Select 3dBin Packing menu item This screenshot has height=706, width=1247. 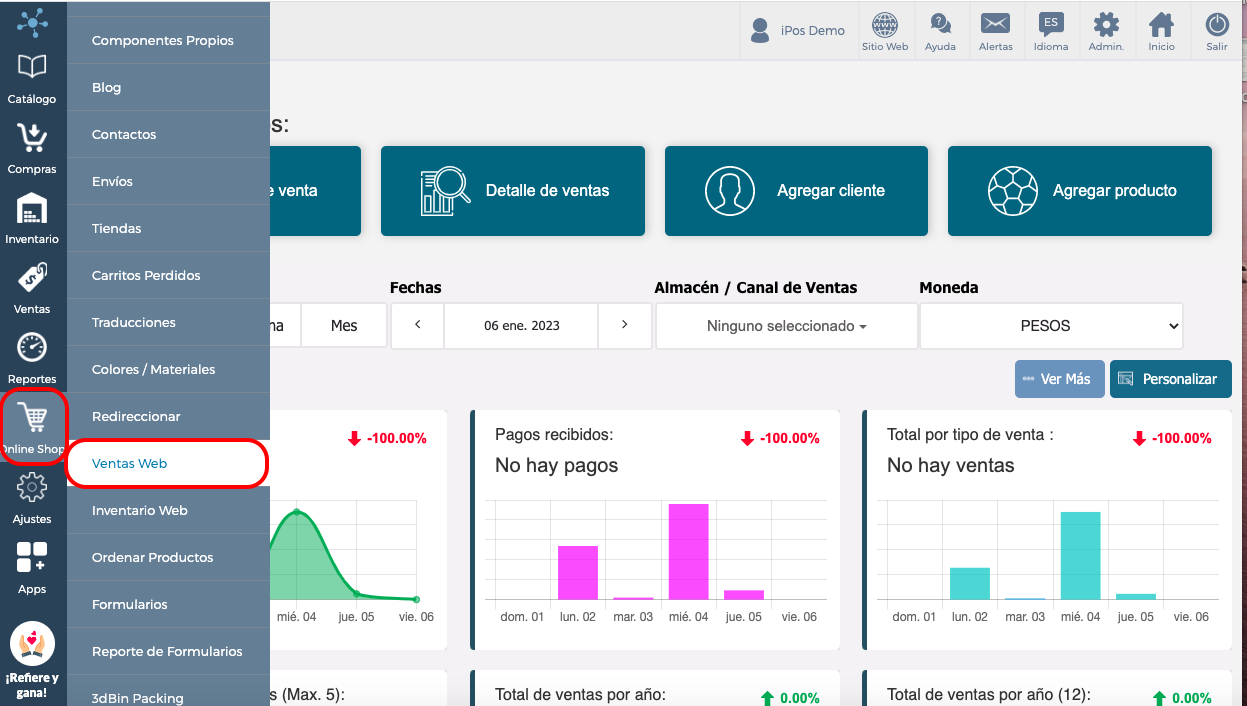(168, 692)
